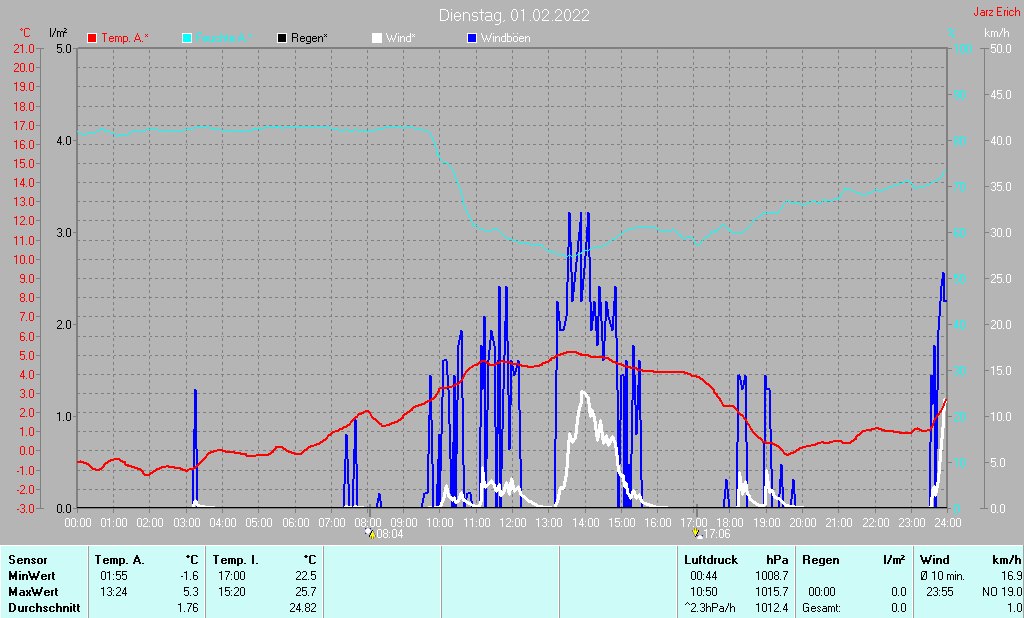Click the sunset icon beside 17:06
Image resolution: width=1024 pixels, height=618 pixels.
pyautogui.click(x=697, y=533)
